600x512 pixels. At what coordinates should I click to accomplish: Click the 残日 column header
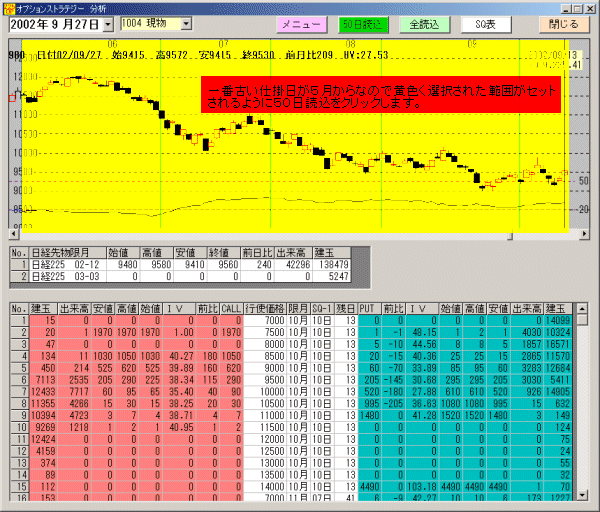tap(346, 308)
